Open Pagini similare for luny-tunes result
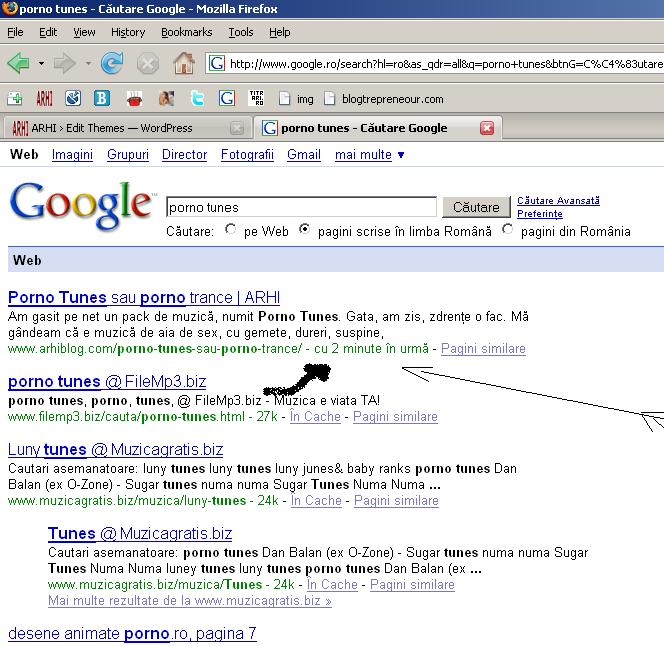 point(396,501)
